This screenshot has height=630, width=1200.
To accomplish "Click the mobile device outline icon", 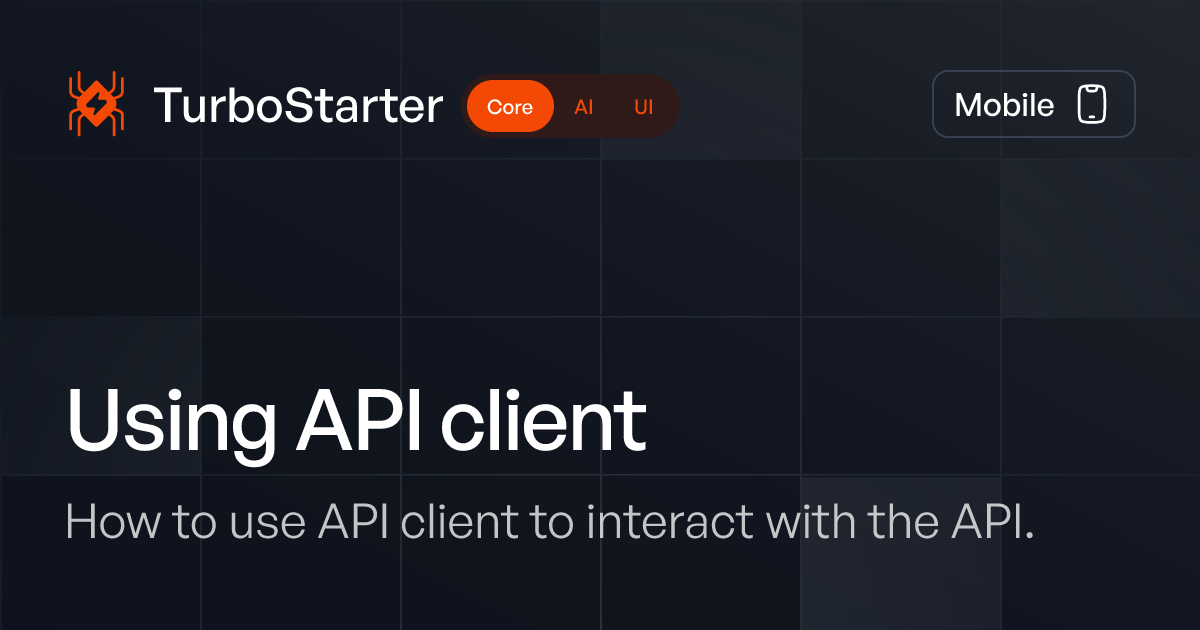I will (1094, 104).
